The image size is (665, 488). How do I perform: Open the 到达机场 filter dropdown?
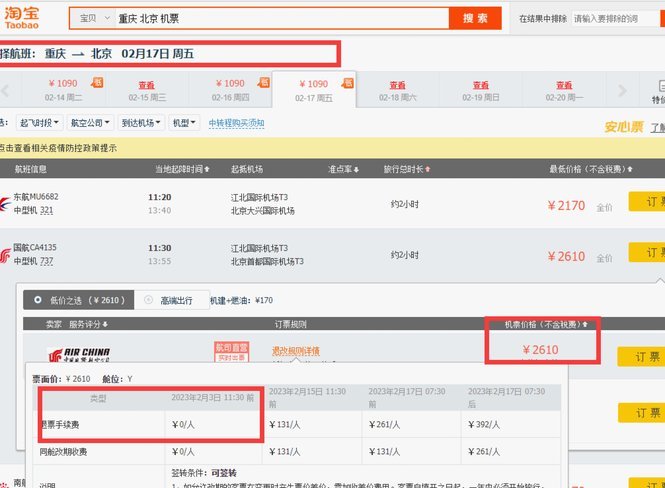coord(141,123)
